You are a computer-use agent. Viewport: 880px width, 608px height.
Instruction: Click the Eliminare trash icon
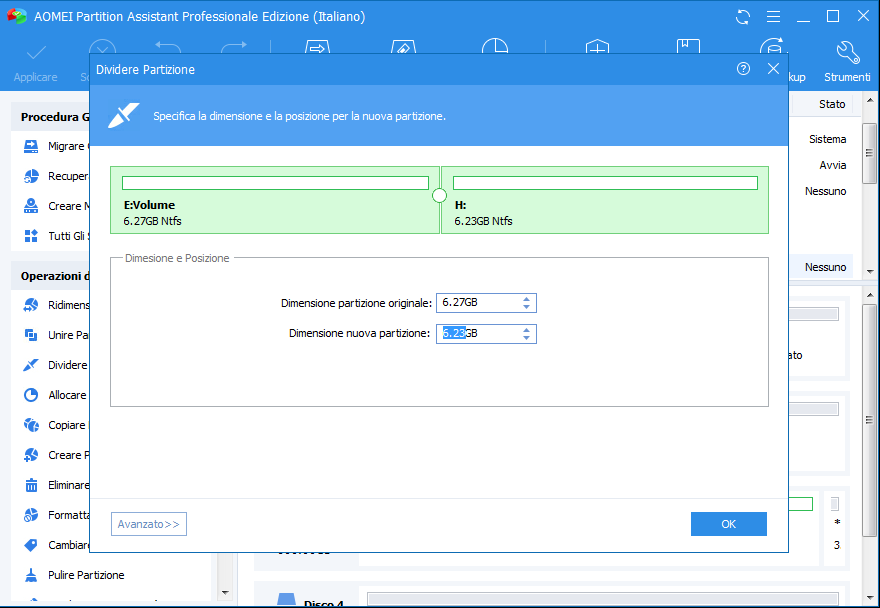point(31,485)
